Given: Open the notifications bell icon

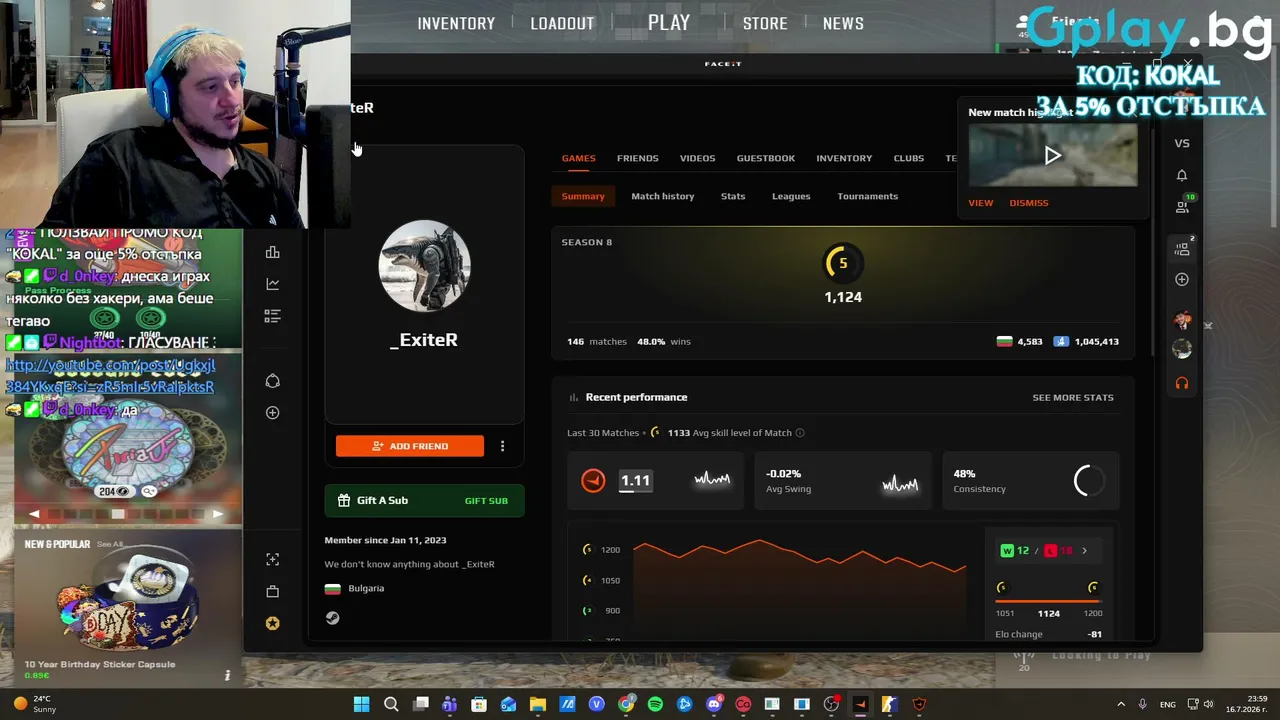Looking at the screenshot, I should 1182,175.
